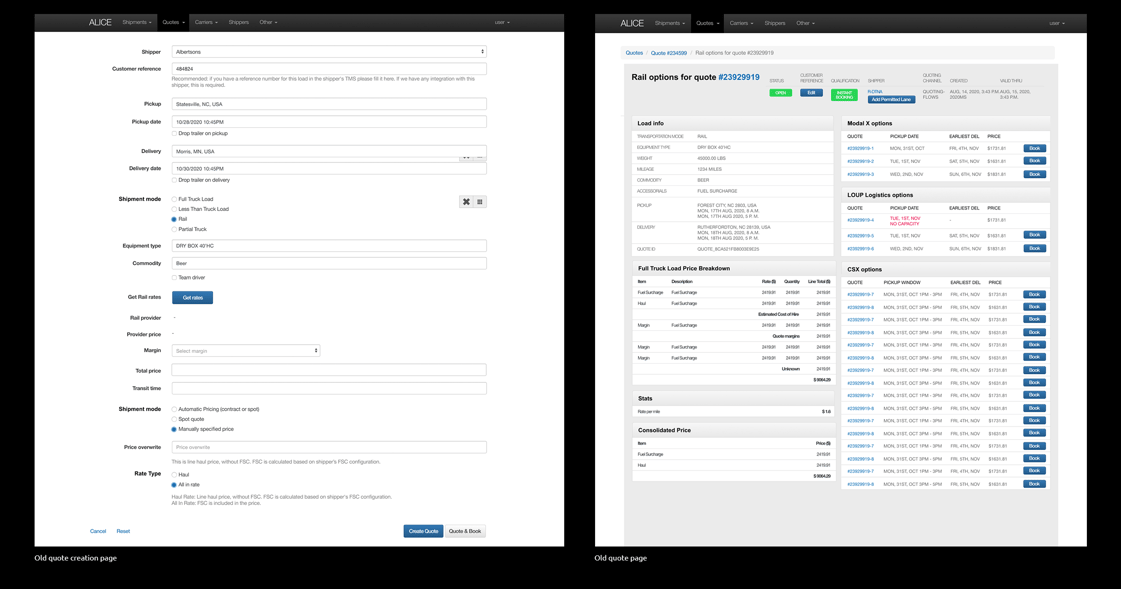
Task: Click the Delivery field showing Morris, MN
Action: pos(329,151)
